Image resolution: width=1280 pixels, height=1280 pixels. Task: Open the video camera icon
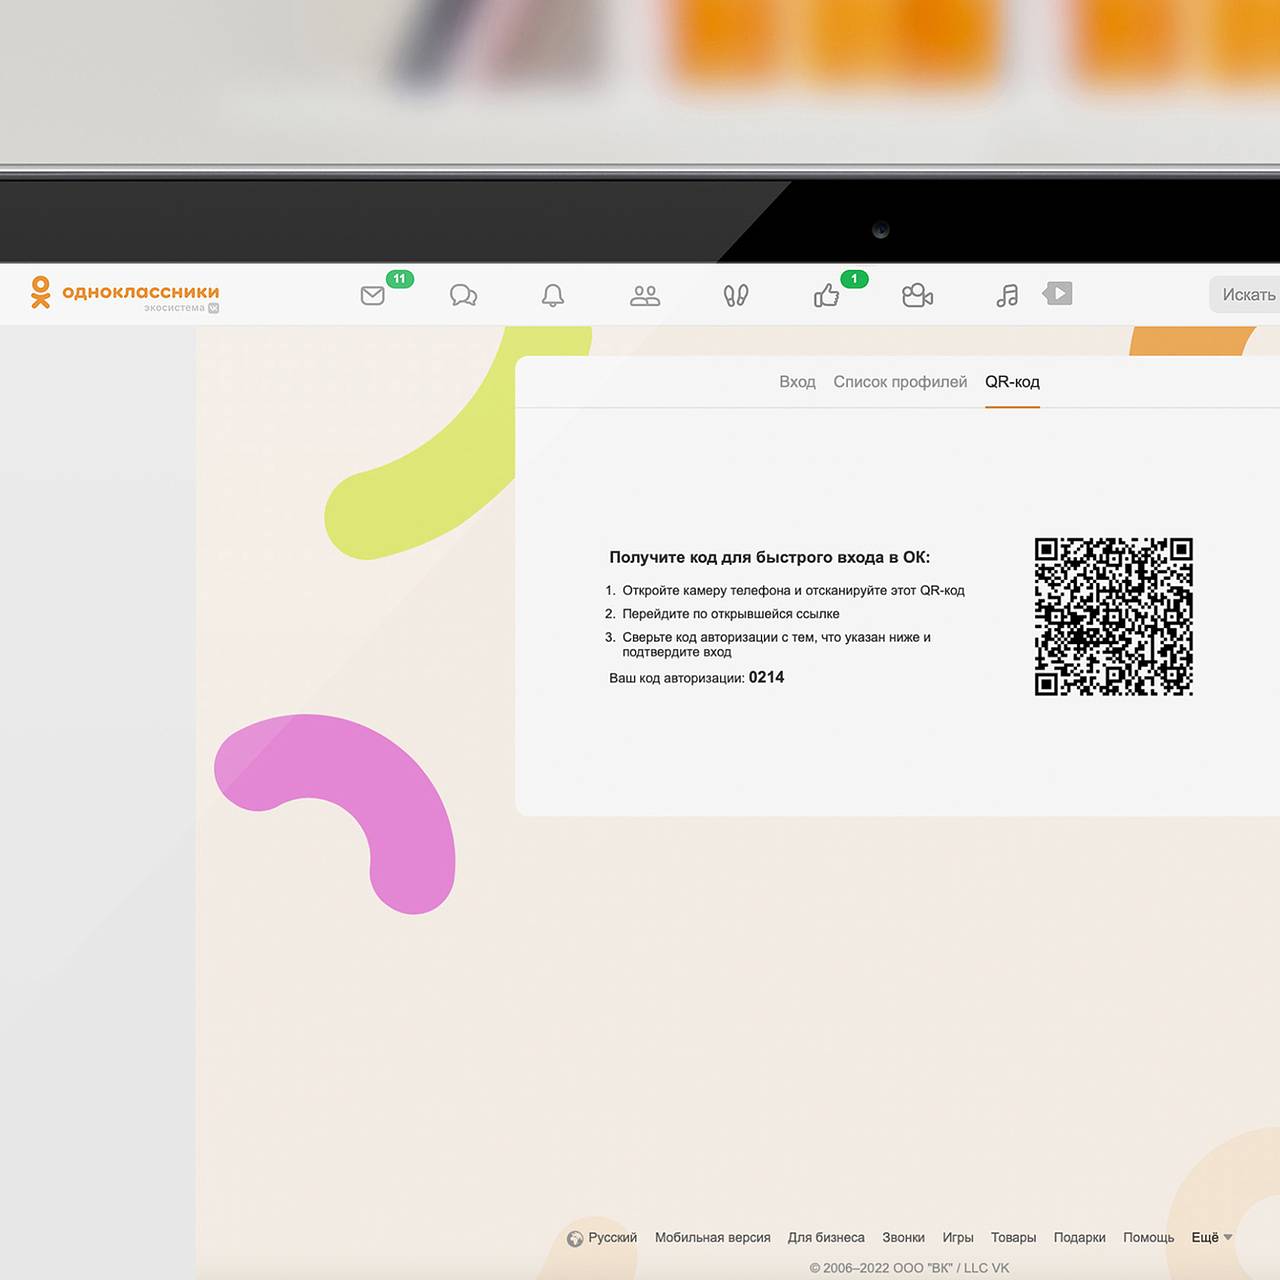[917, 295]
